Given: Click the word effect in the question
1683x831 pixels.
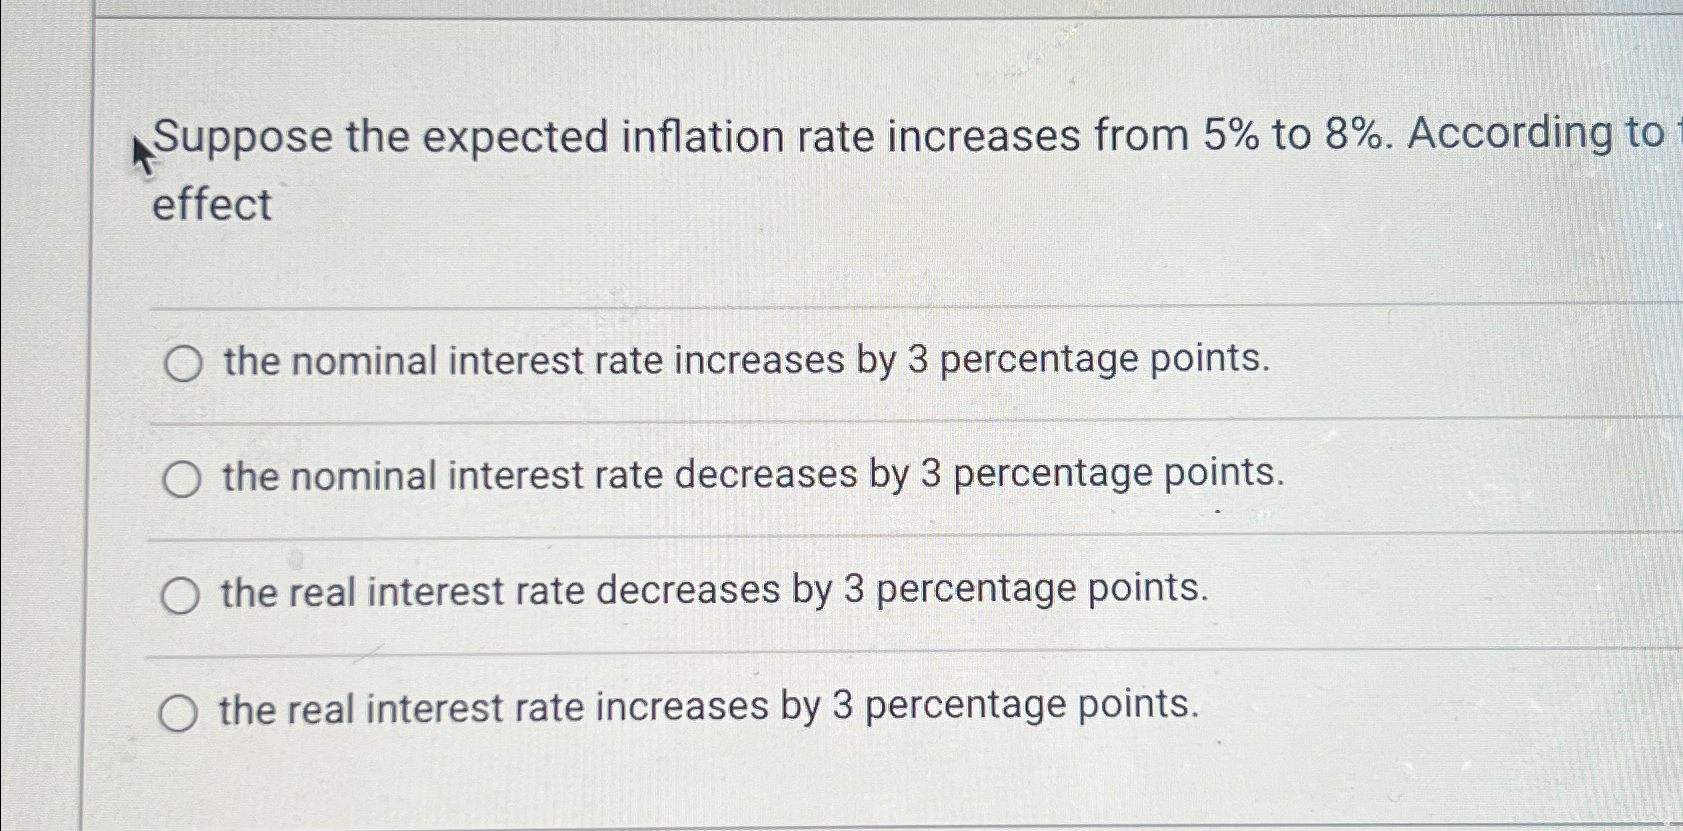Looking at the screenshot, I should (x=210, y=205).
